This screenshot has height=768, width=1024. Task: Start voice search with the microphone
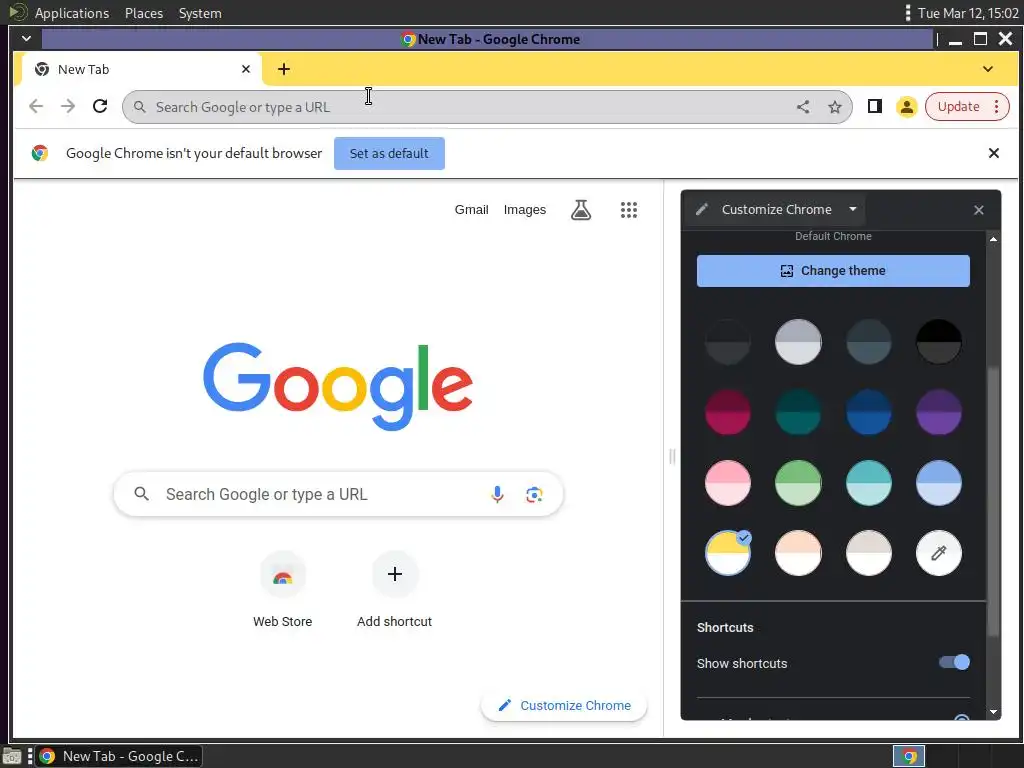point(497,494)
